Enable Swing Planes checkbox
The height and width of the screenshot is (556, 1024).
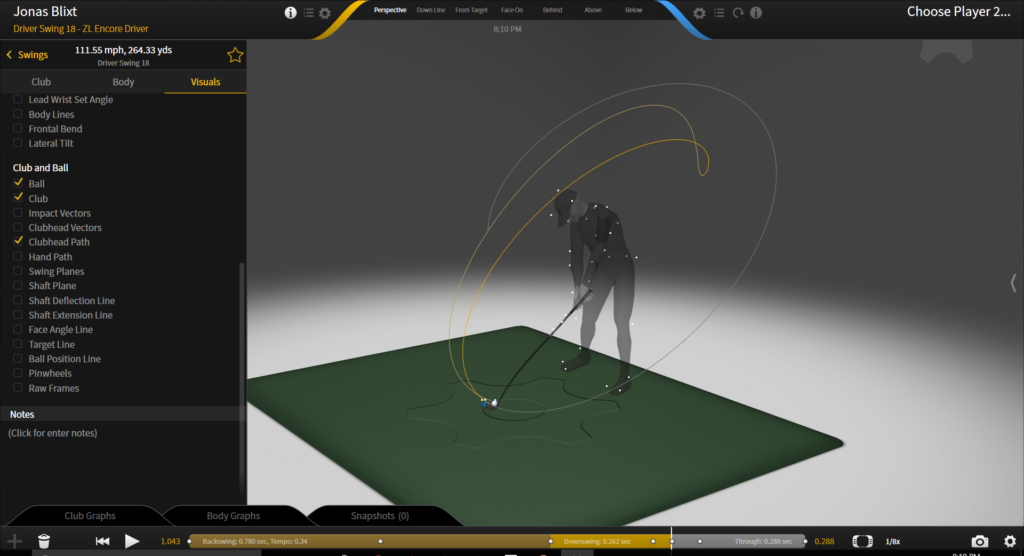pyautogui.click(x=18, y=271)
